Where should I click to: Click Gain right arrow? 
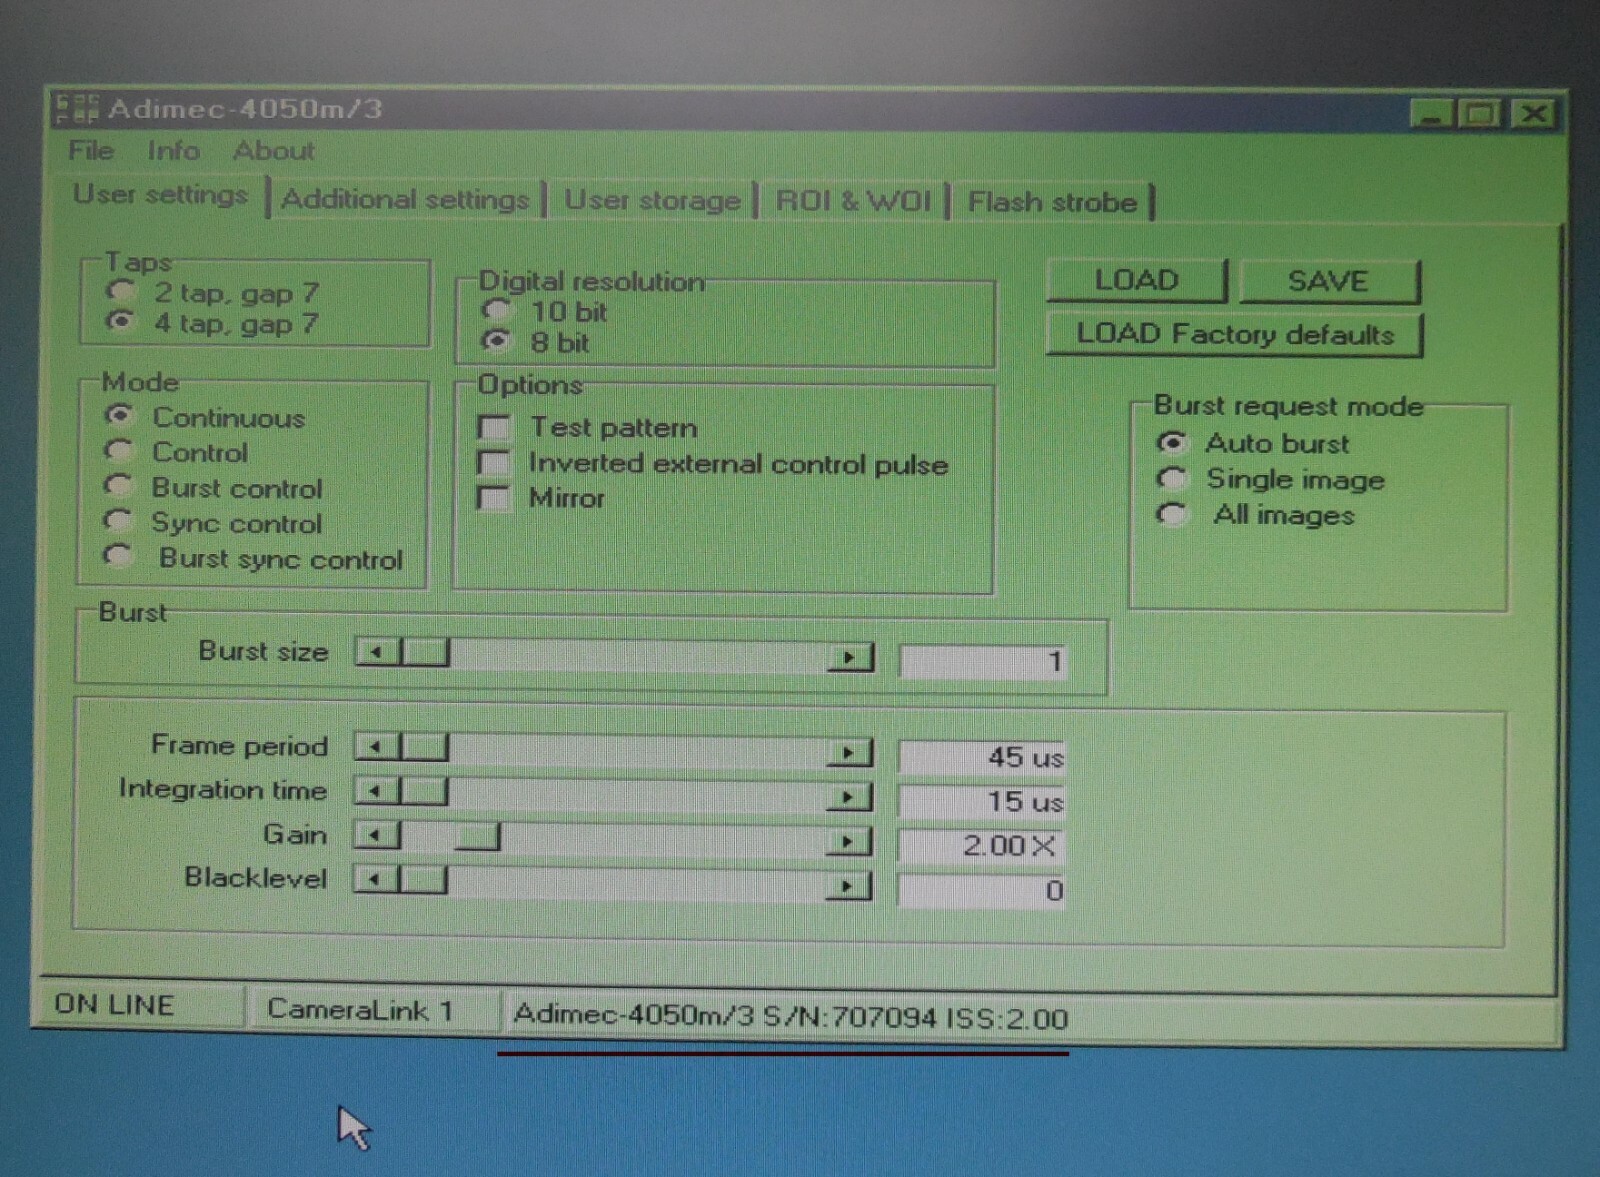coord(849,841)
